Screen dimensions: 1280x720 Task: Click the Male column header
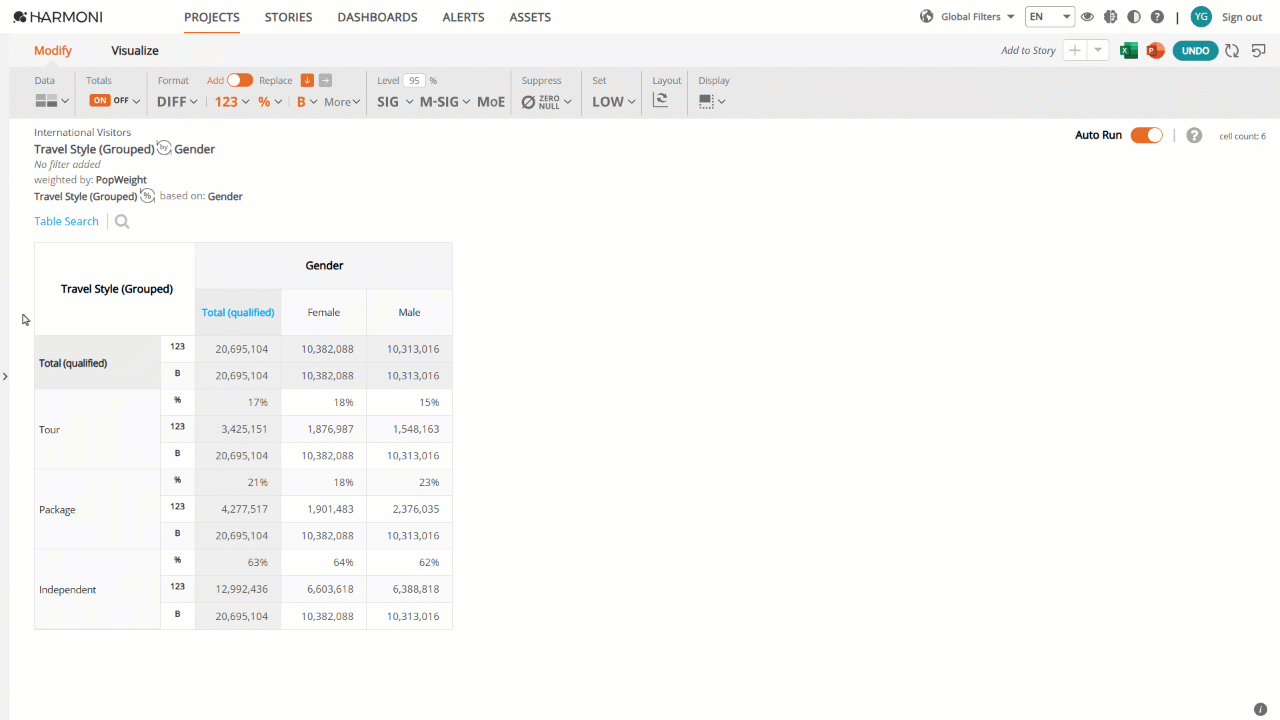(409, 312)
